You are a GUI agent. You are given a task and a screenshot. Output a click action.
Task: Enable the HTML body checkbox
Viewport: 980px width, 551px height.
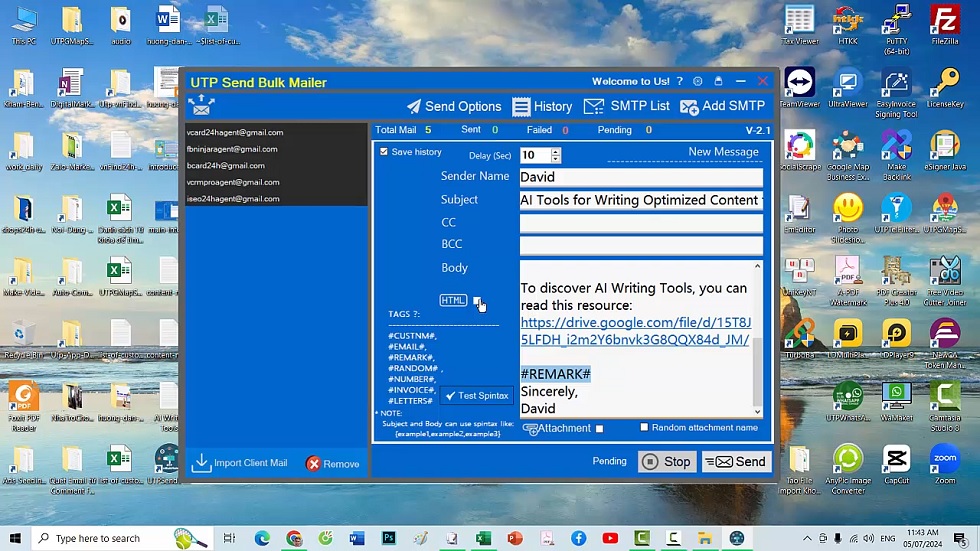click(x=477, y=301)
